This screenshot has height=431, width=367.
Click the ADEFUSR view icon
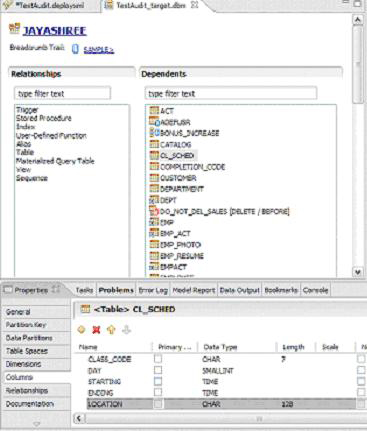click(x=154, y=122)
